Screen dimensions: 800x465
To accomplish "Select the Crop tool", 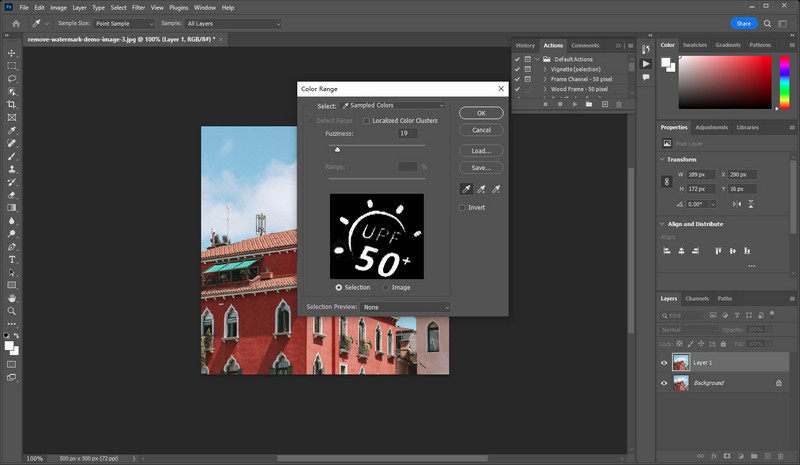I will [x=12, y=105].
